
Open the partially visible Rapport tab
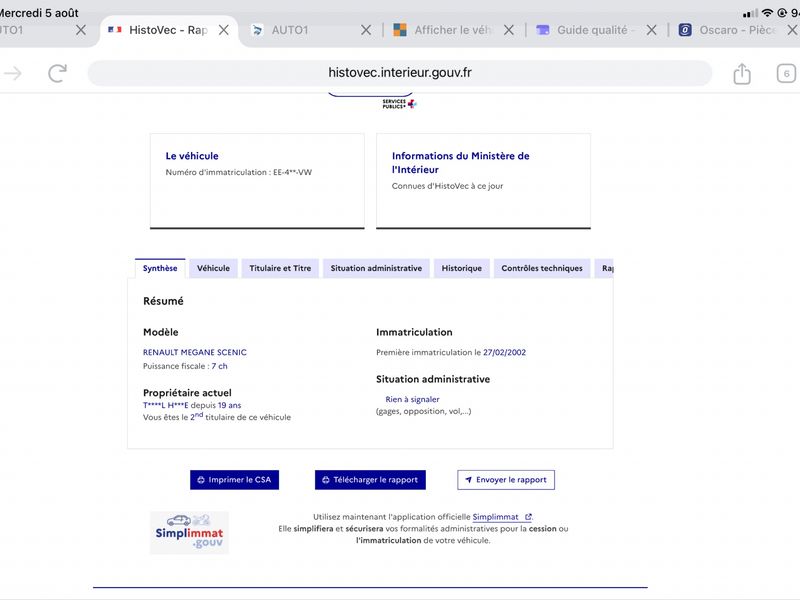point(605,268)
